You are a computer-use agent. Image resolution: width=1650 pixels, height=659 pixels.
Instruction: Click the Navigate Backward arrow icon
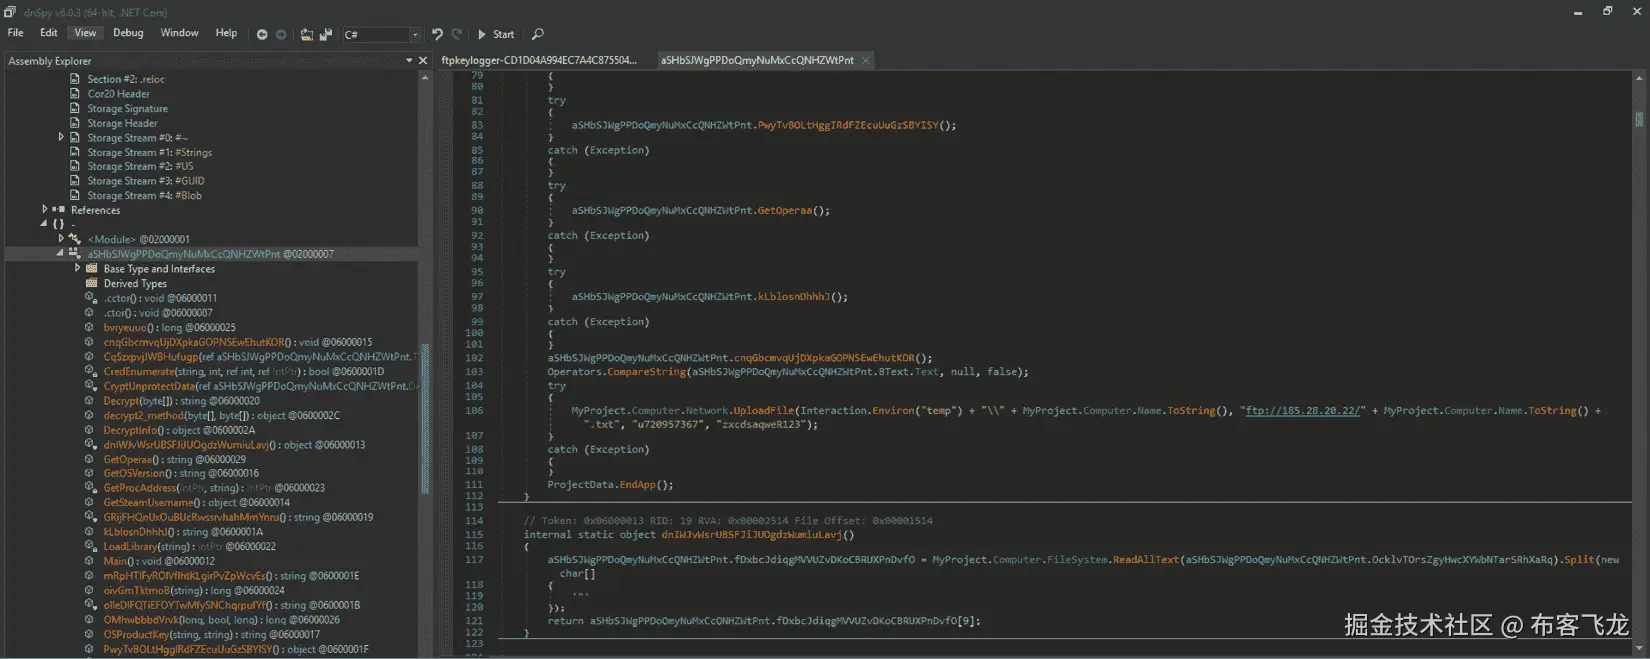point(262,34)
